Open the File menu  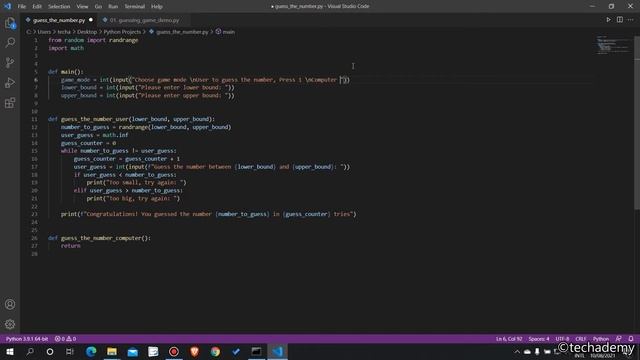pyautogui.click(x=22, y=7)
